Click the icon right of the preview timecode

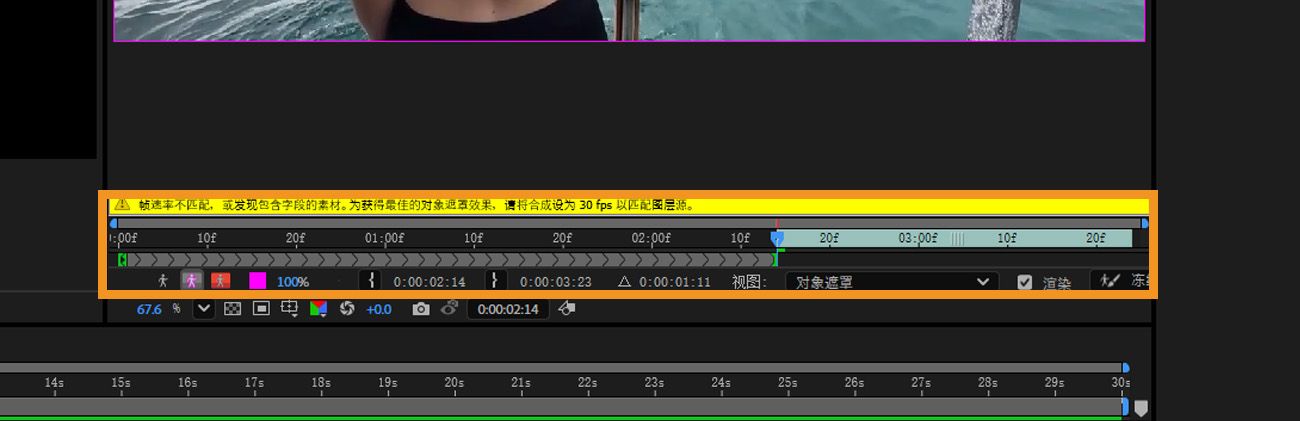tap(567, 309)
